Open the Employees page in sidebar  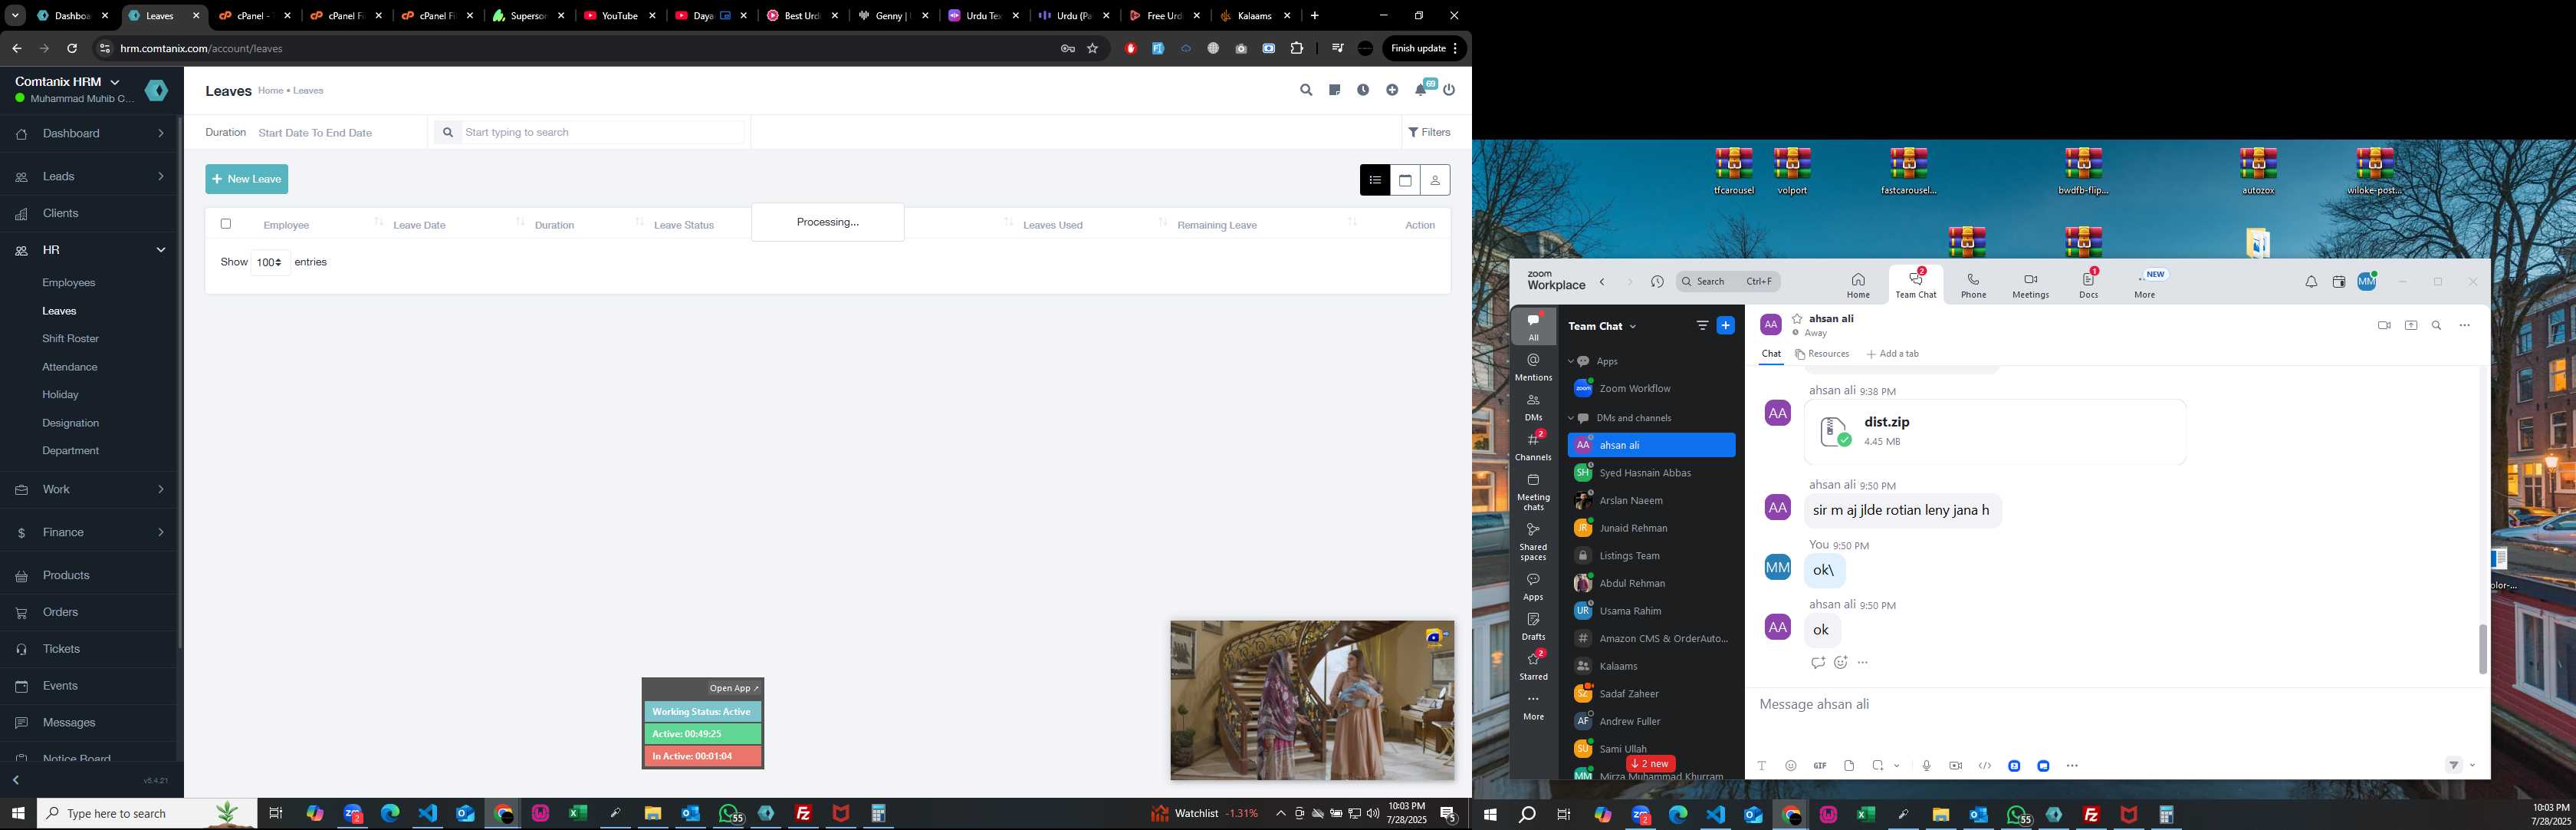[x=69, y=283]
